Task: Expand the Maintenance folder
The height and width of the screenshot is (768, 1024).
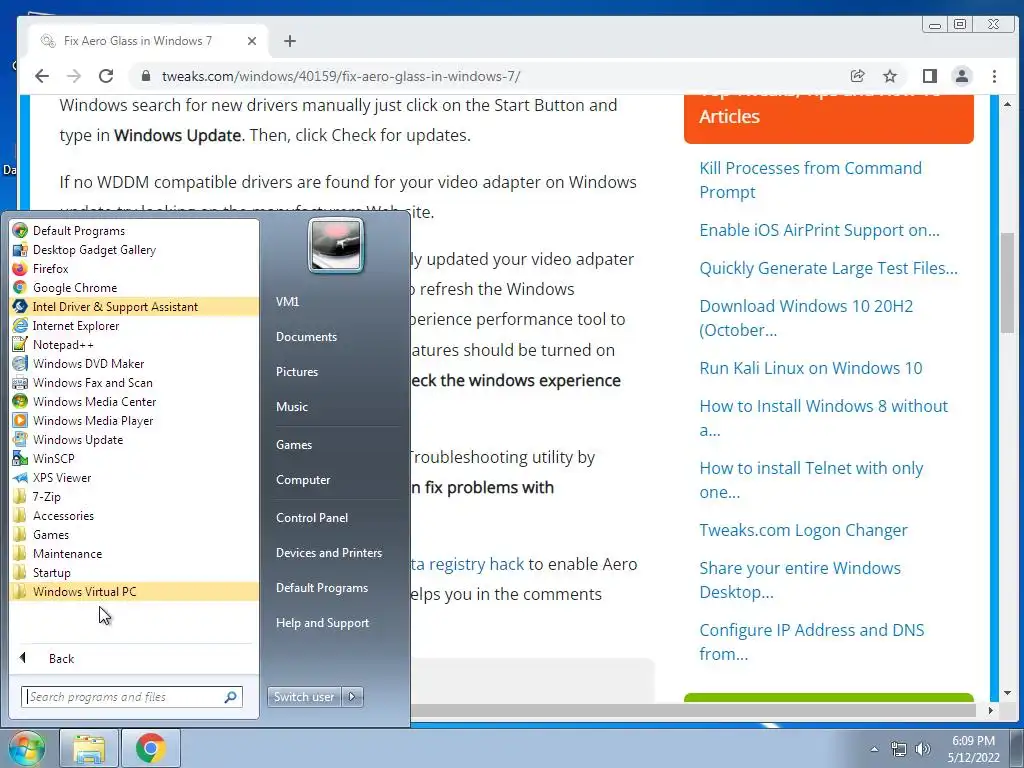Action: click(x=135, y=553)
